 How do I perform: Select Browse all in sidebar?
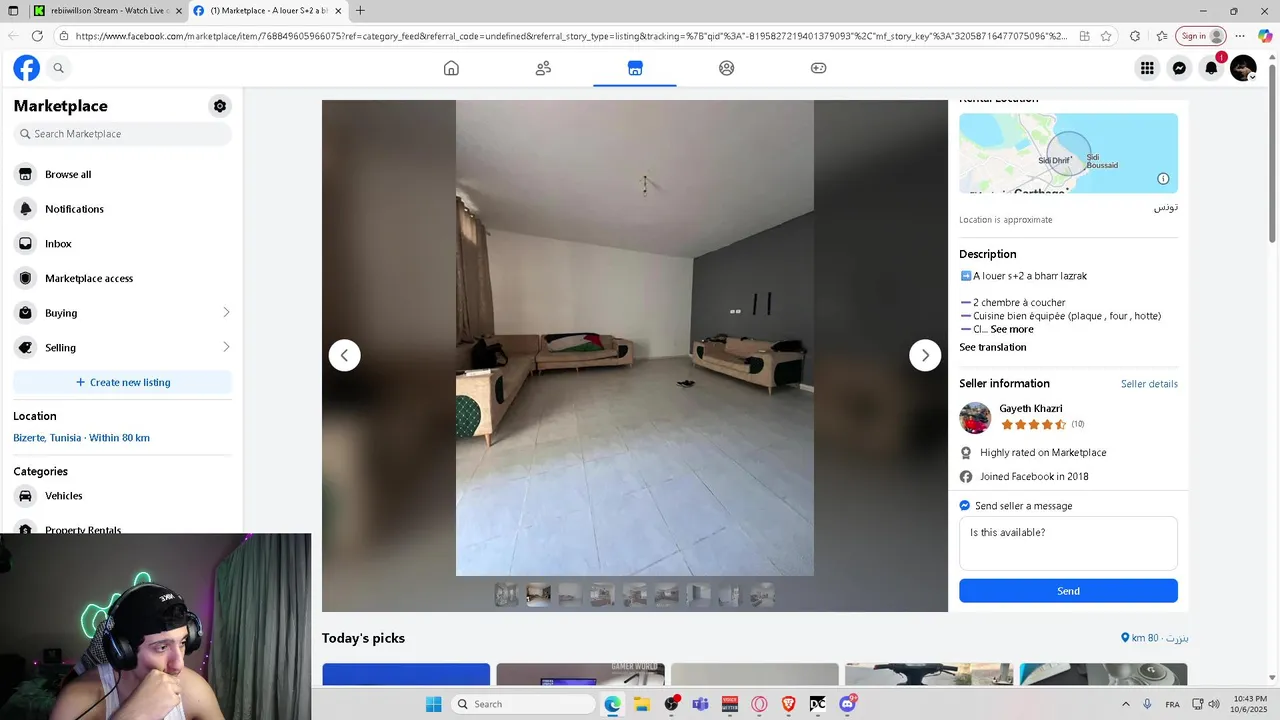pos(122,174)
